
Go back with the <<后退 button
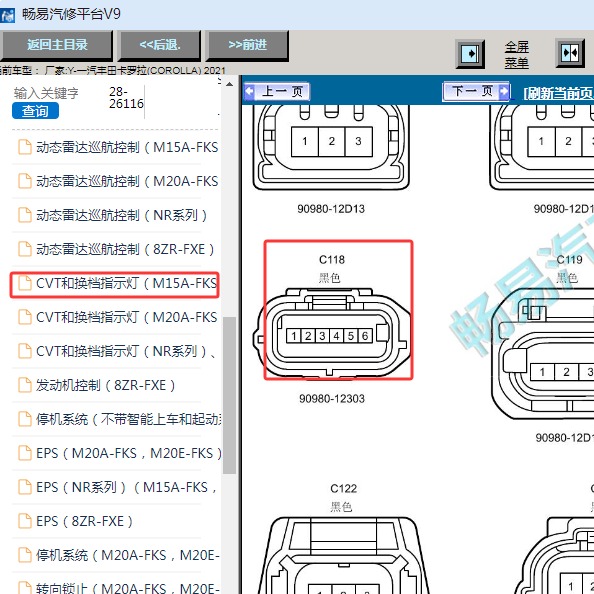point(159,45)
